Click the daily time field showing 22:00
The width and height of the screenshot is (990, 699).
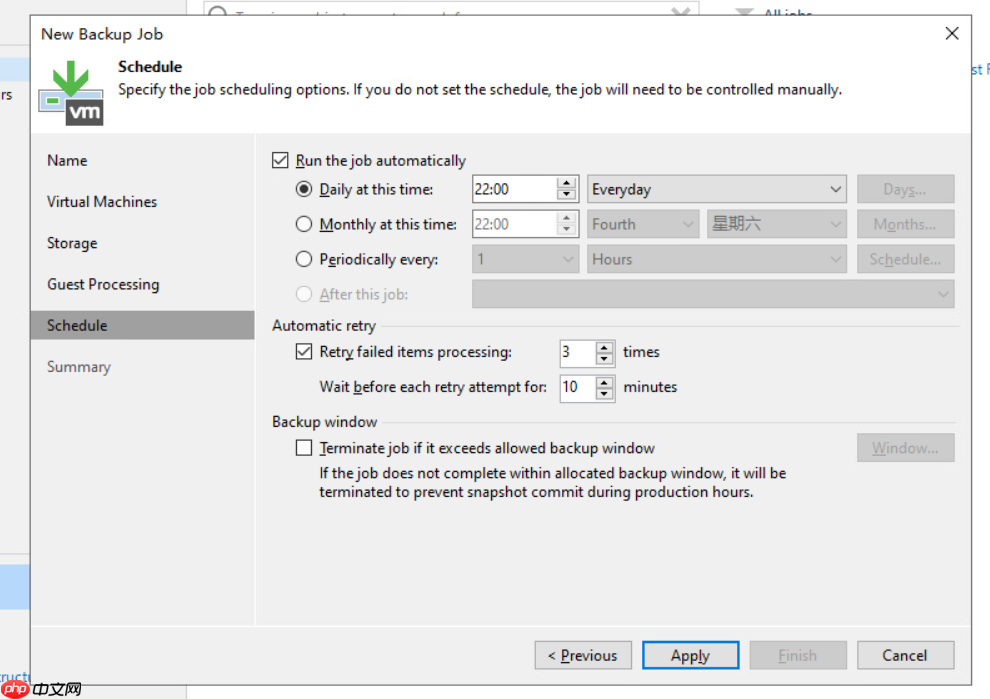tap(510, 189)
